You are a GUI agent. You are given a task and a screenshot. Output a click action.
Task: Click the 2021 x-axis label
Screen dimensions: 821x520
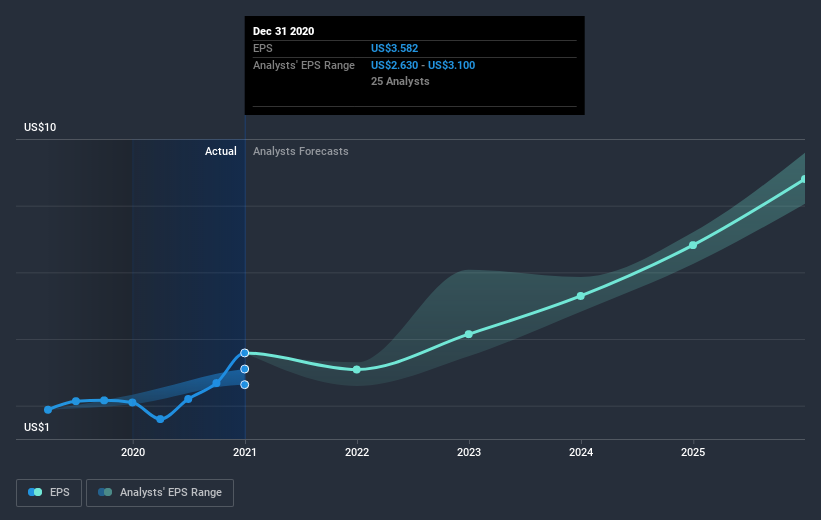click(245, 452)
